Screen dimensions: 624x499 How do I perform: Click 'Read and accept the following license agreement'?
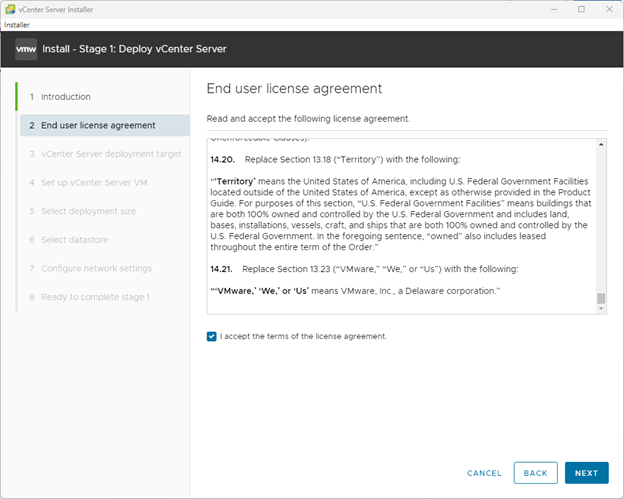click(x=308, y=119)
